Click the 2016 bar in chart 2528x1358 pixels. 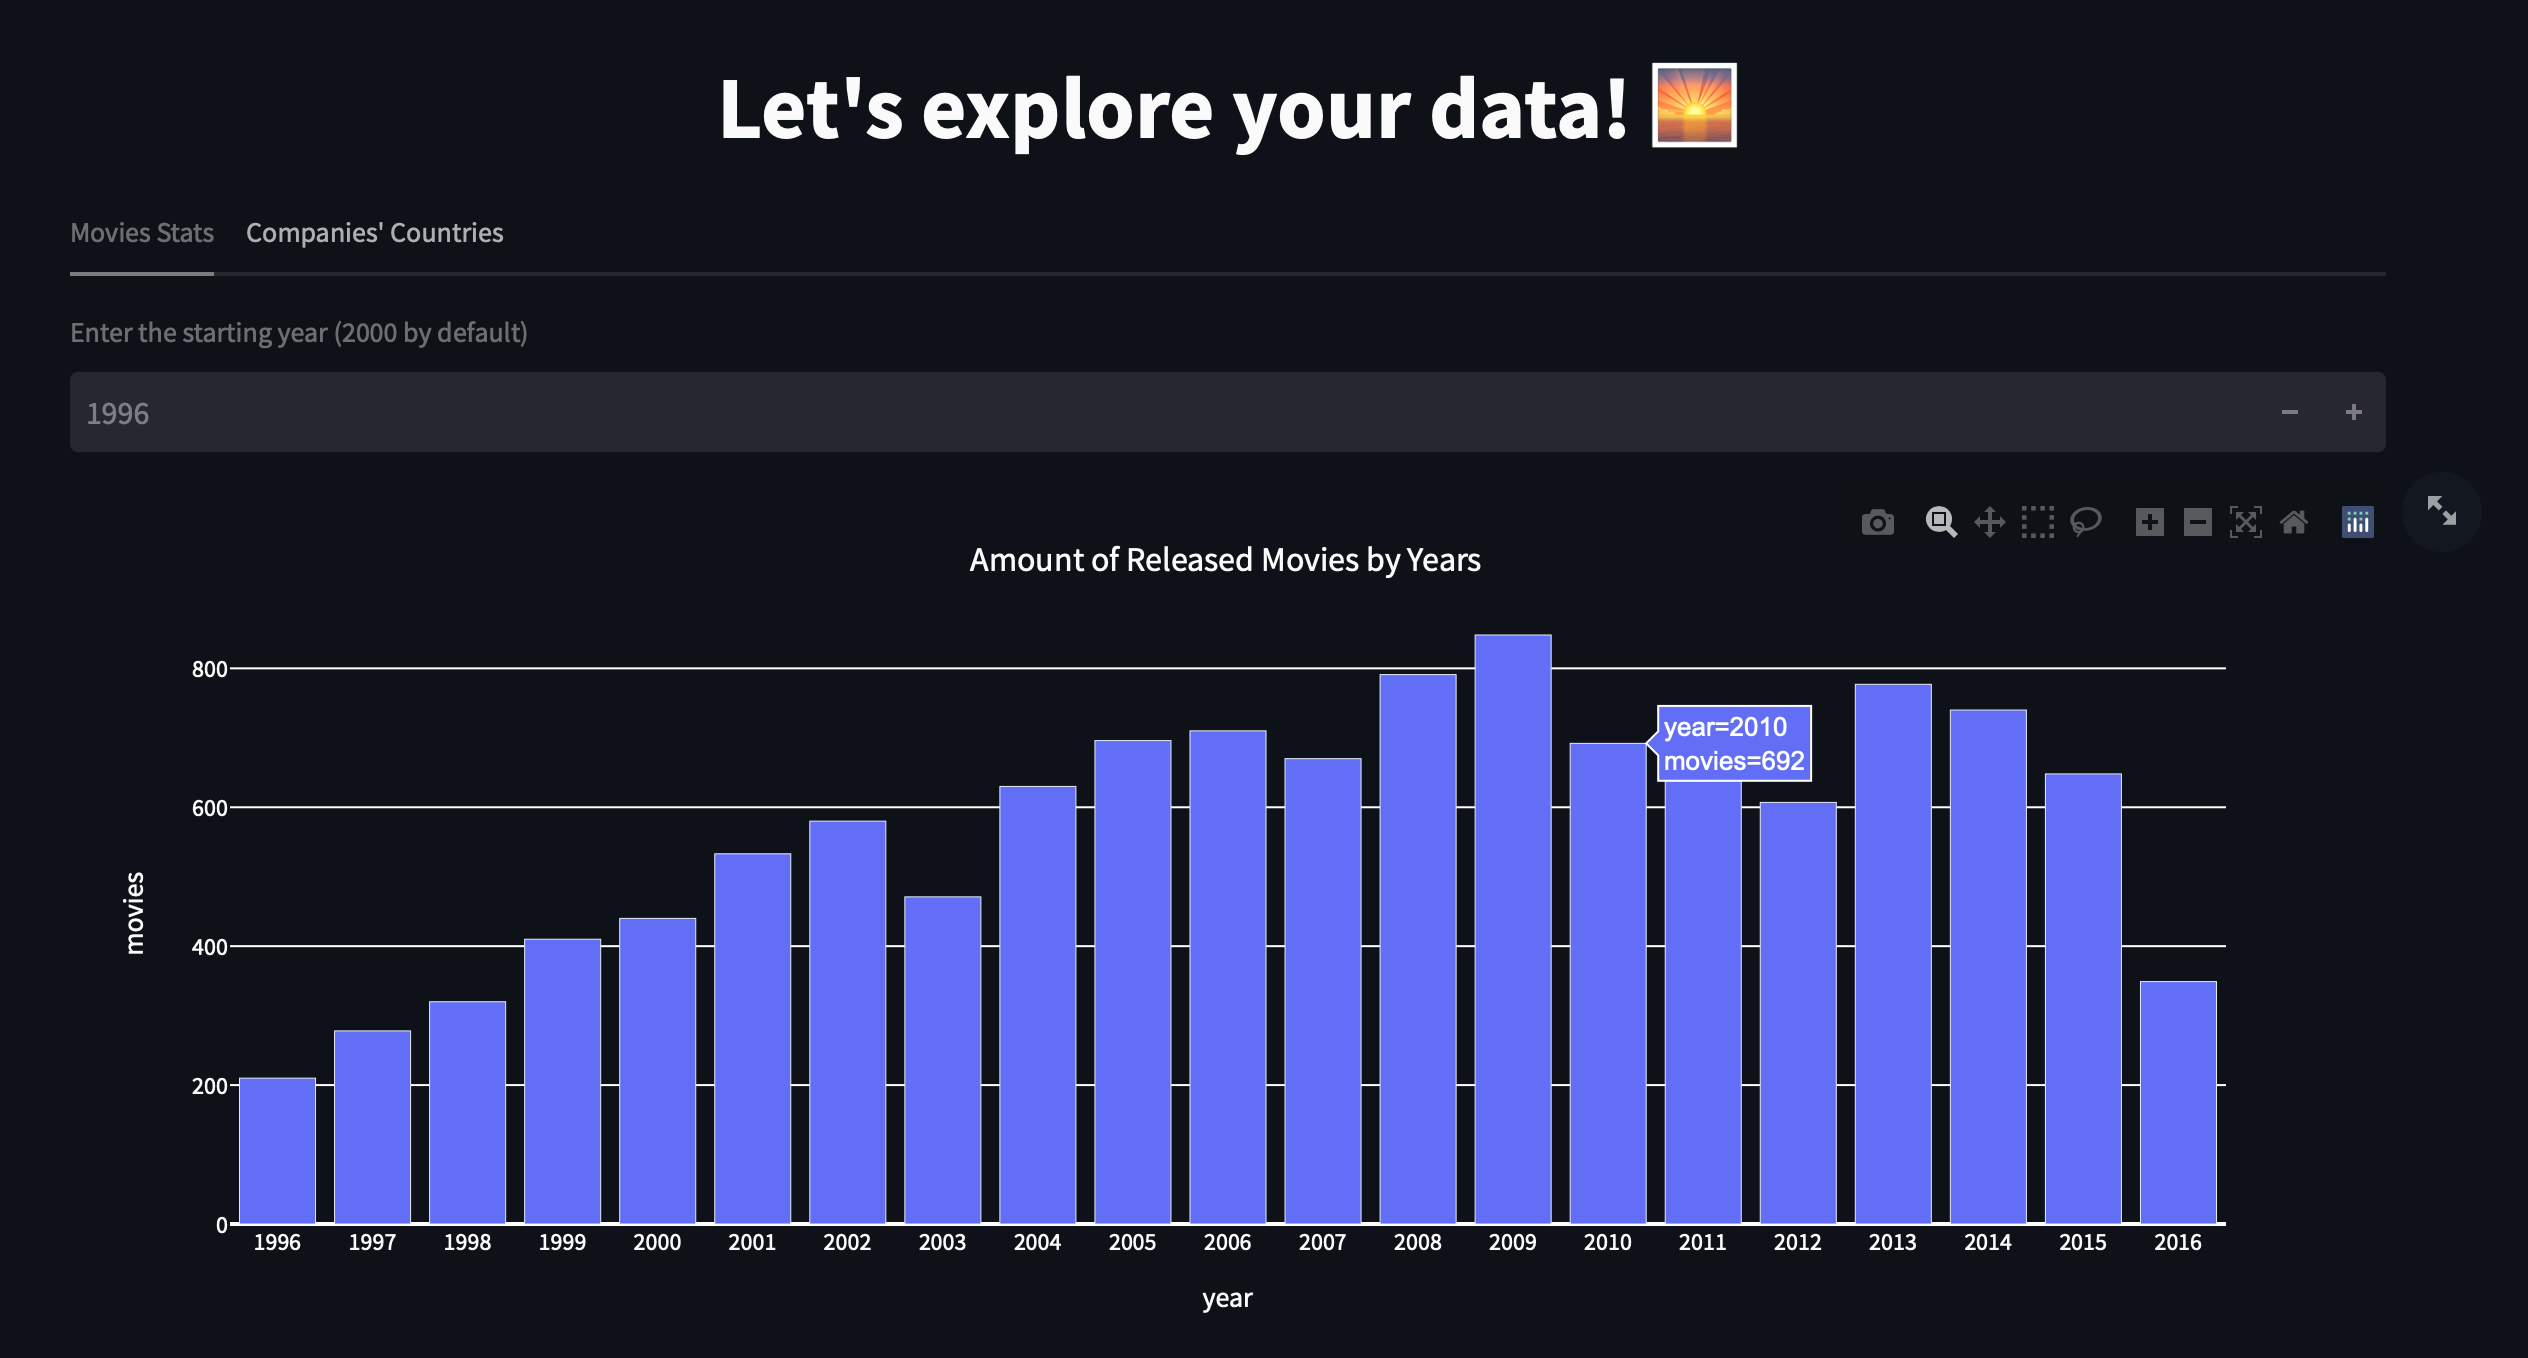2177,1100
